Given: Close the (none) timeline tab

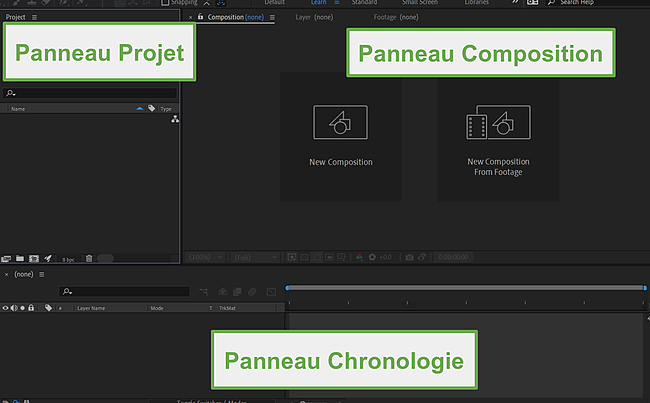Looking at the screenshot, I should click(6, 274).
